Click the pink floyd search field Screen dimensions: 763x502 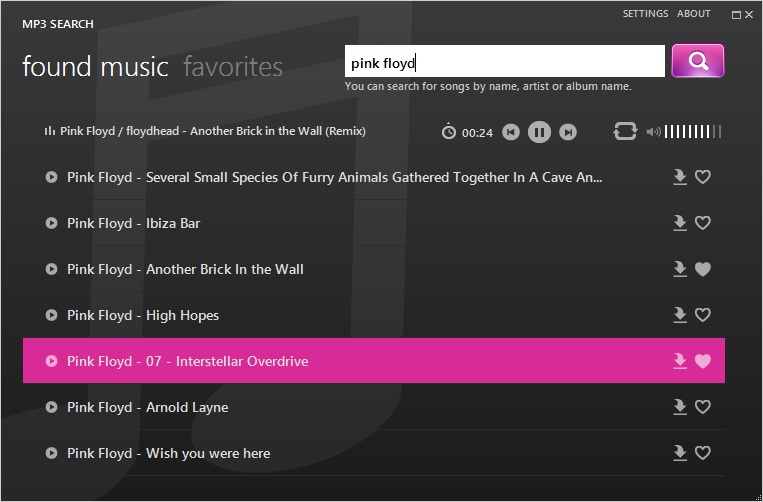pyautogui.click(x=504, y=62)
